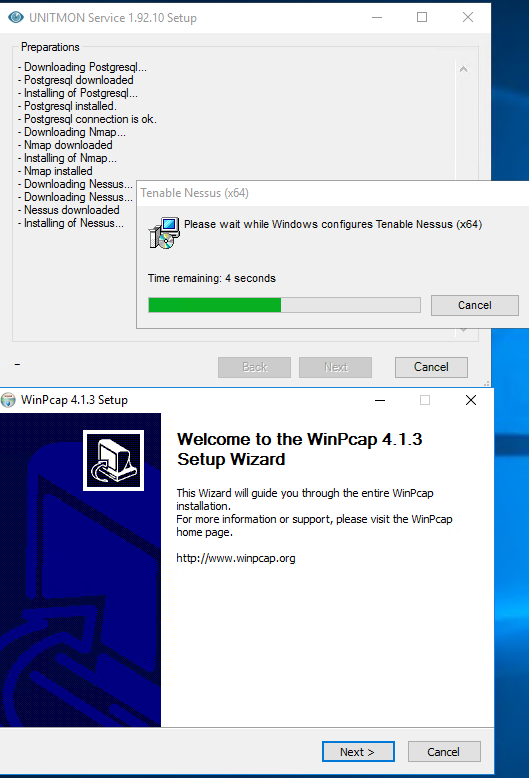Click the greyed Back button in UNITMON Setup
The image size is (529, 778).
(x=255, y=367)
